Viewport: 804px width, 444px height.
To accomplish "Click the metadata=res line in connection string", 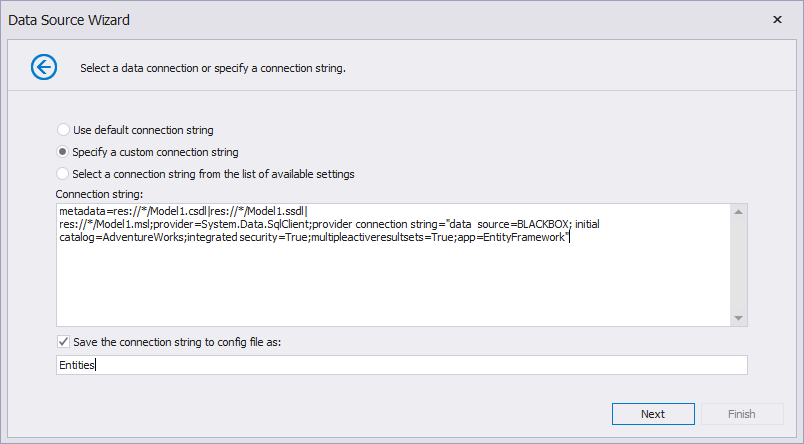I will pyautogui.click(x=180, y=211).
